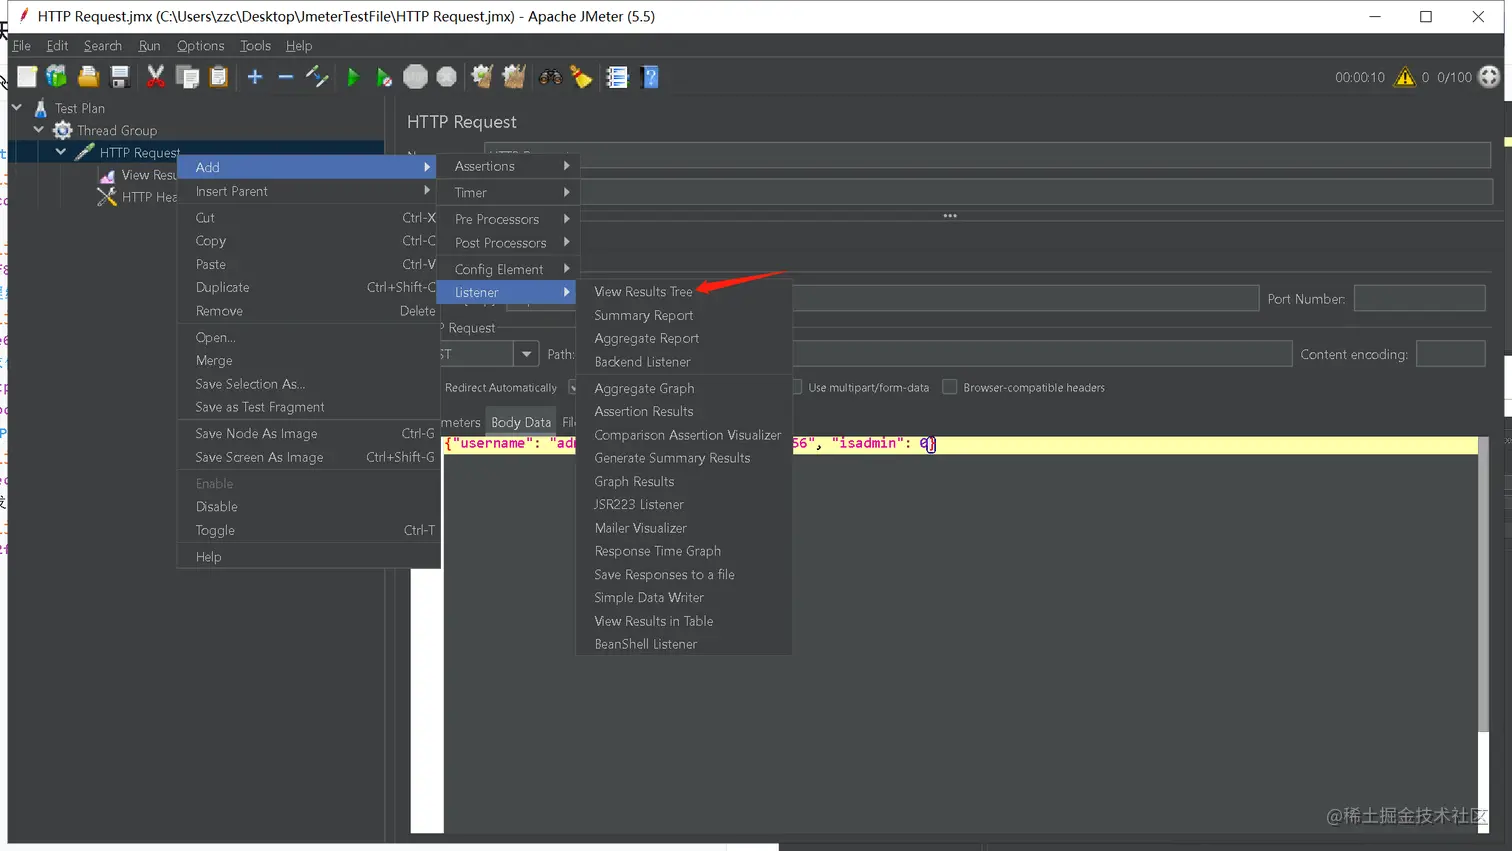Click the Expand All plus icon
This screenshot has height=851, width=1512.
click(x=255, y=77)
